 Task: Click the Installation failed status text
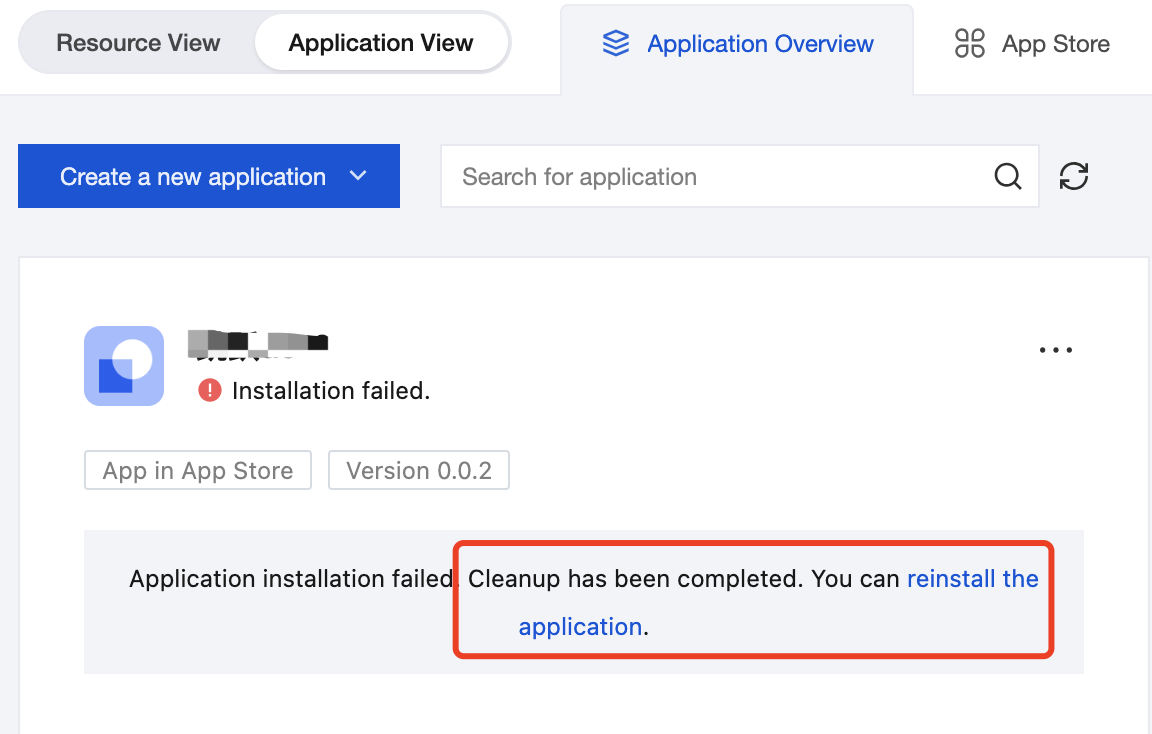click(x=330, y=391)
